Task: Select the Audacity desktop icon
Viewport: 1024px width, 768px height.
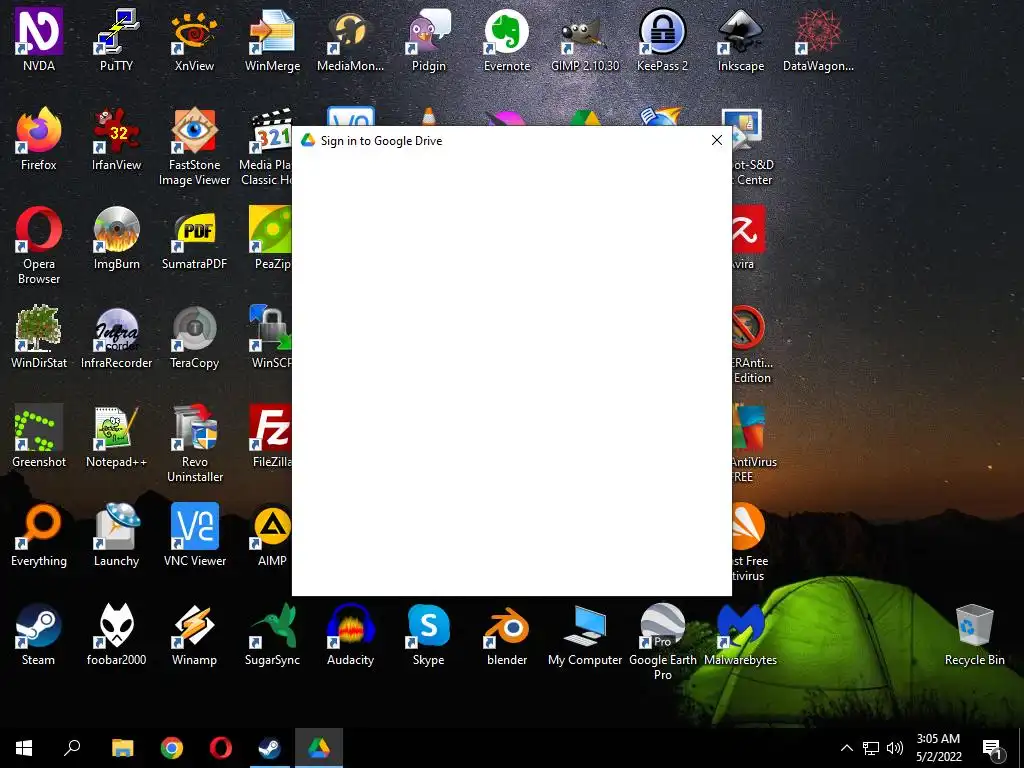Action: (x=350, y=635)
